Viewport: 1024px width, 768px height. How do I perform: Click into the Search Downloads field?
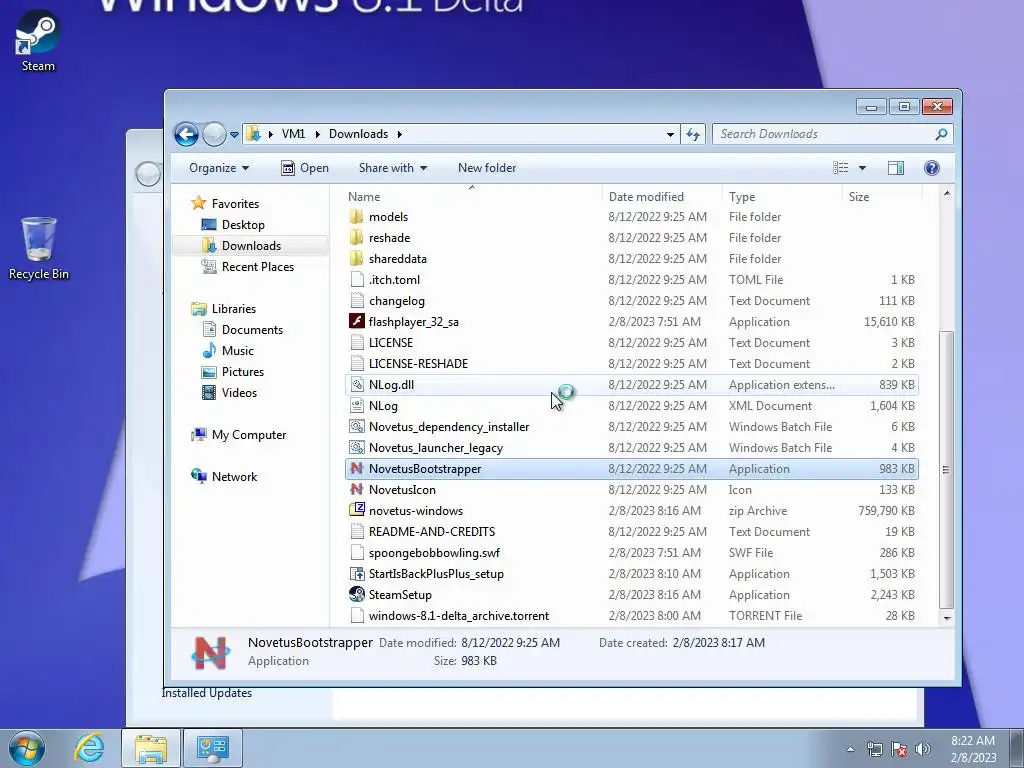[x=824, y=134]
